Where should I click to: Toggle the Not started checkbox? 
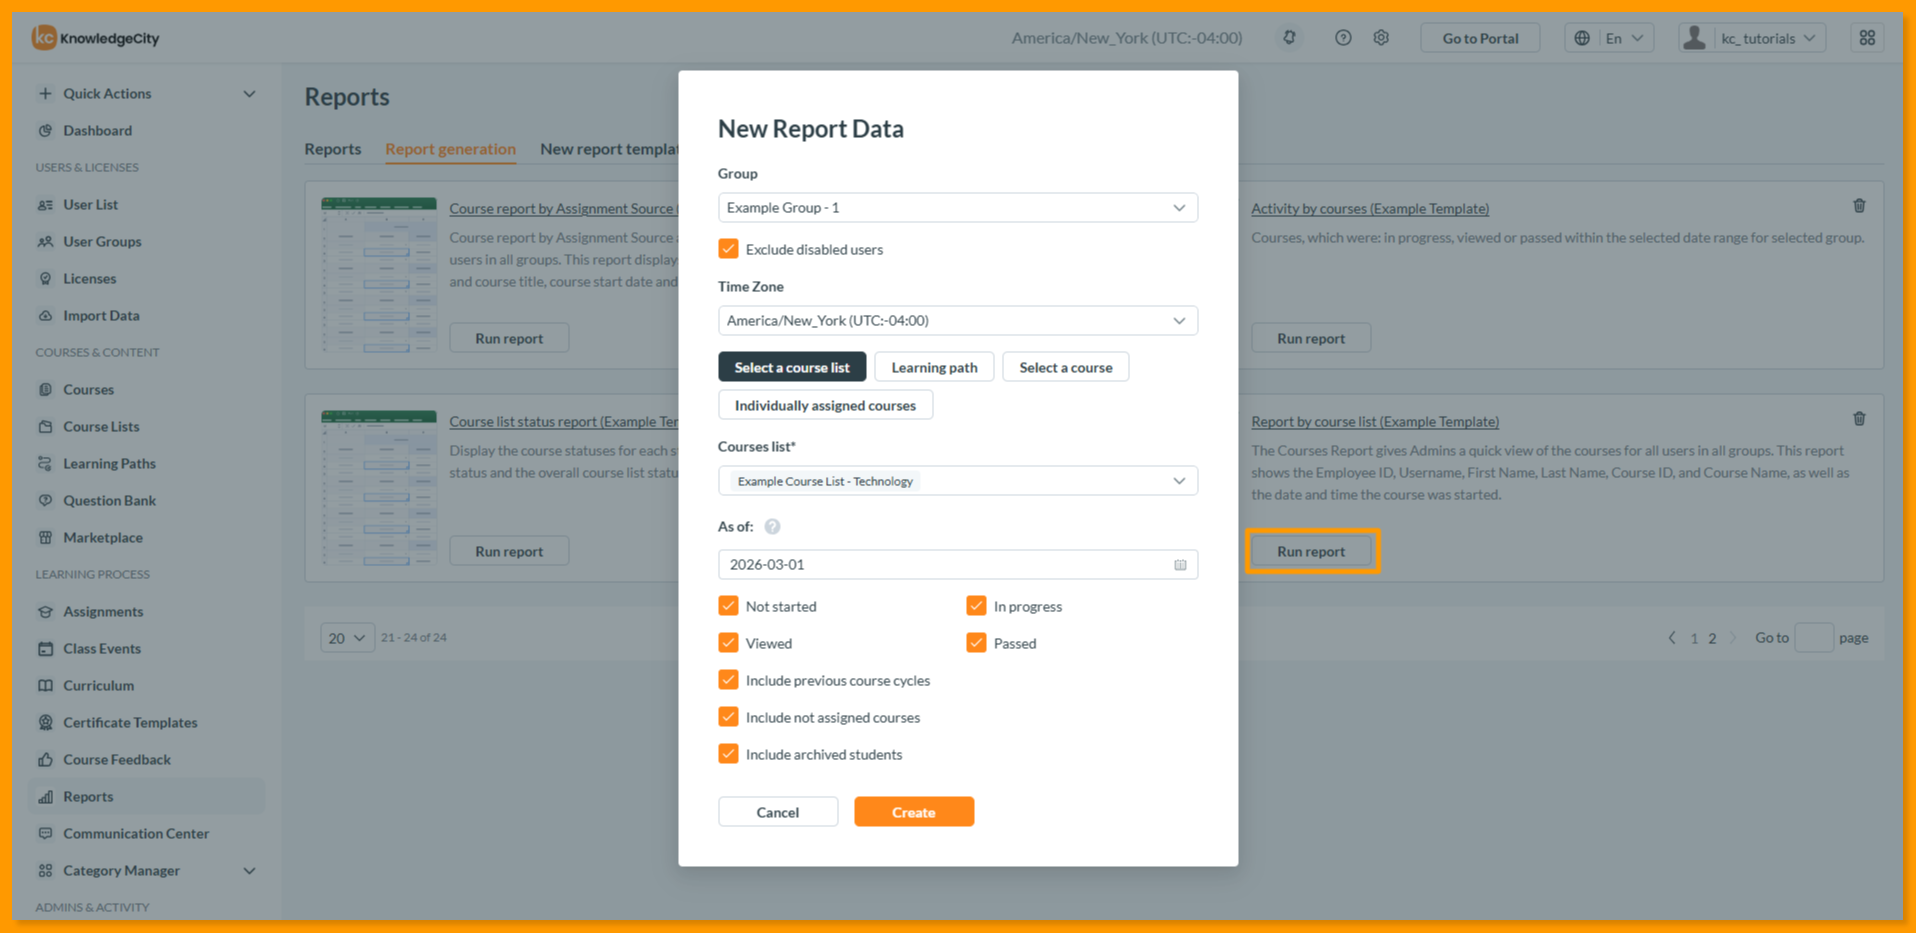click(x=728, y=606)
